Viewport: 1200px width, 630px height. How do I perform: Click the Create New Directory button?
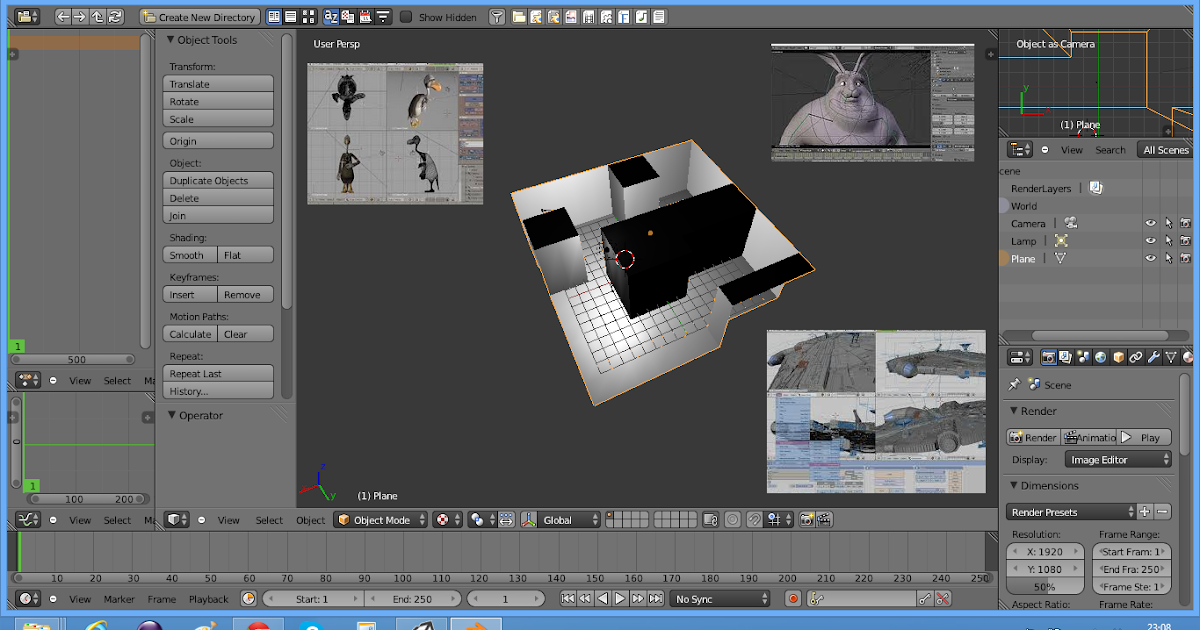(200, 17)
